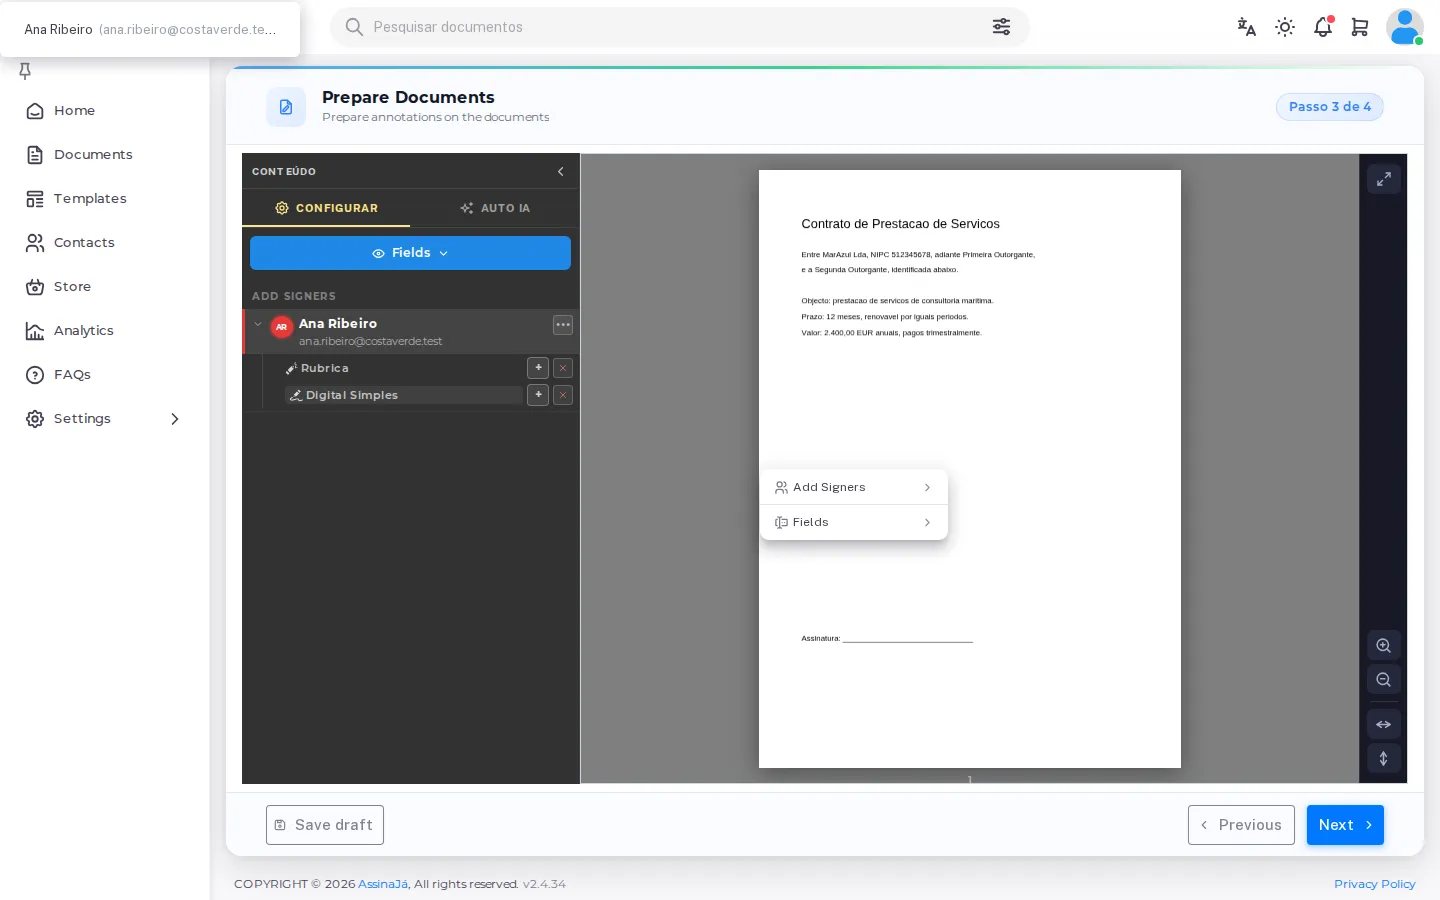Fit document to width
Image resolution: width=1440 pixels, height=900 pixels.
pos(1384,724)
